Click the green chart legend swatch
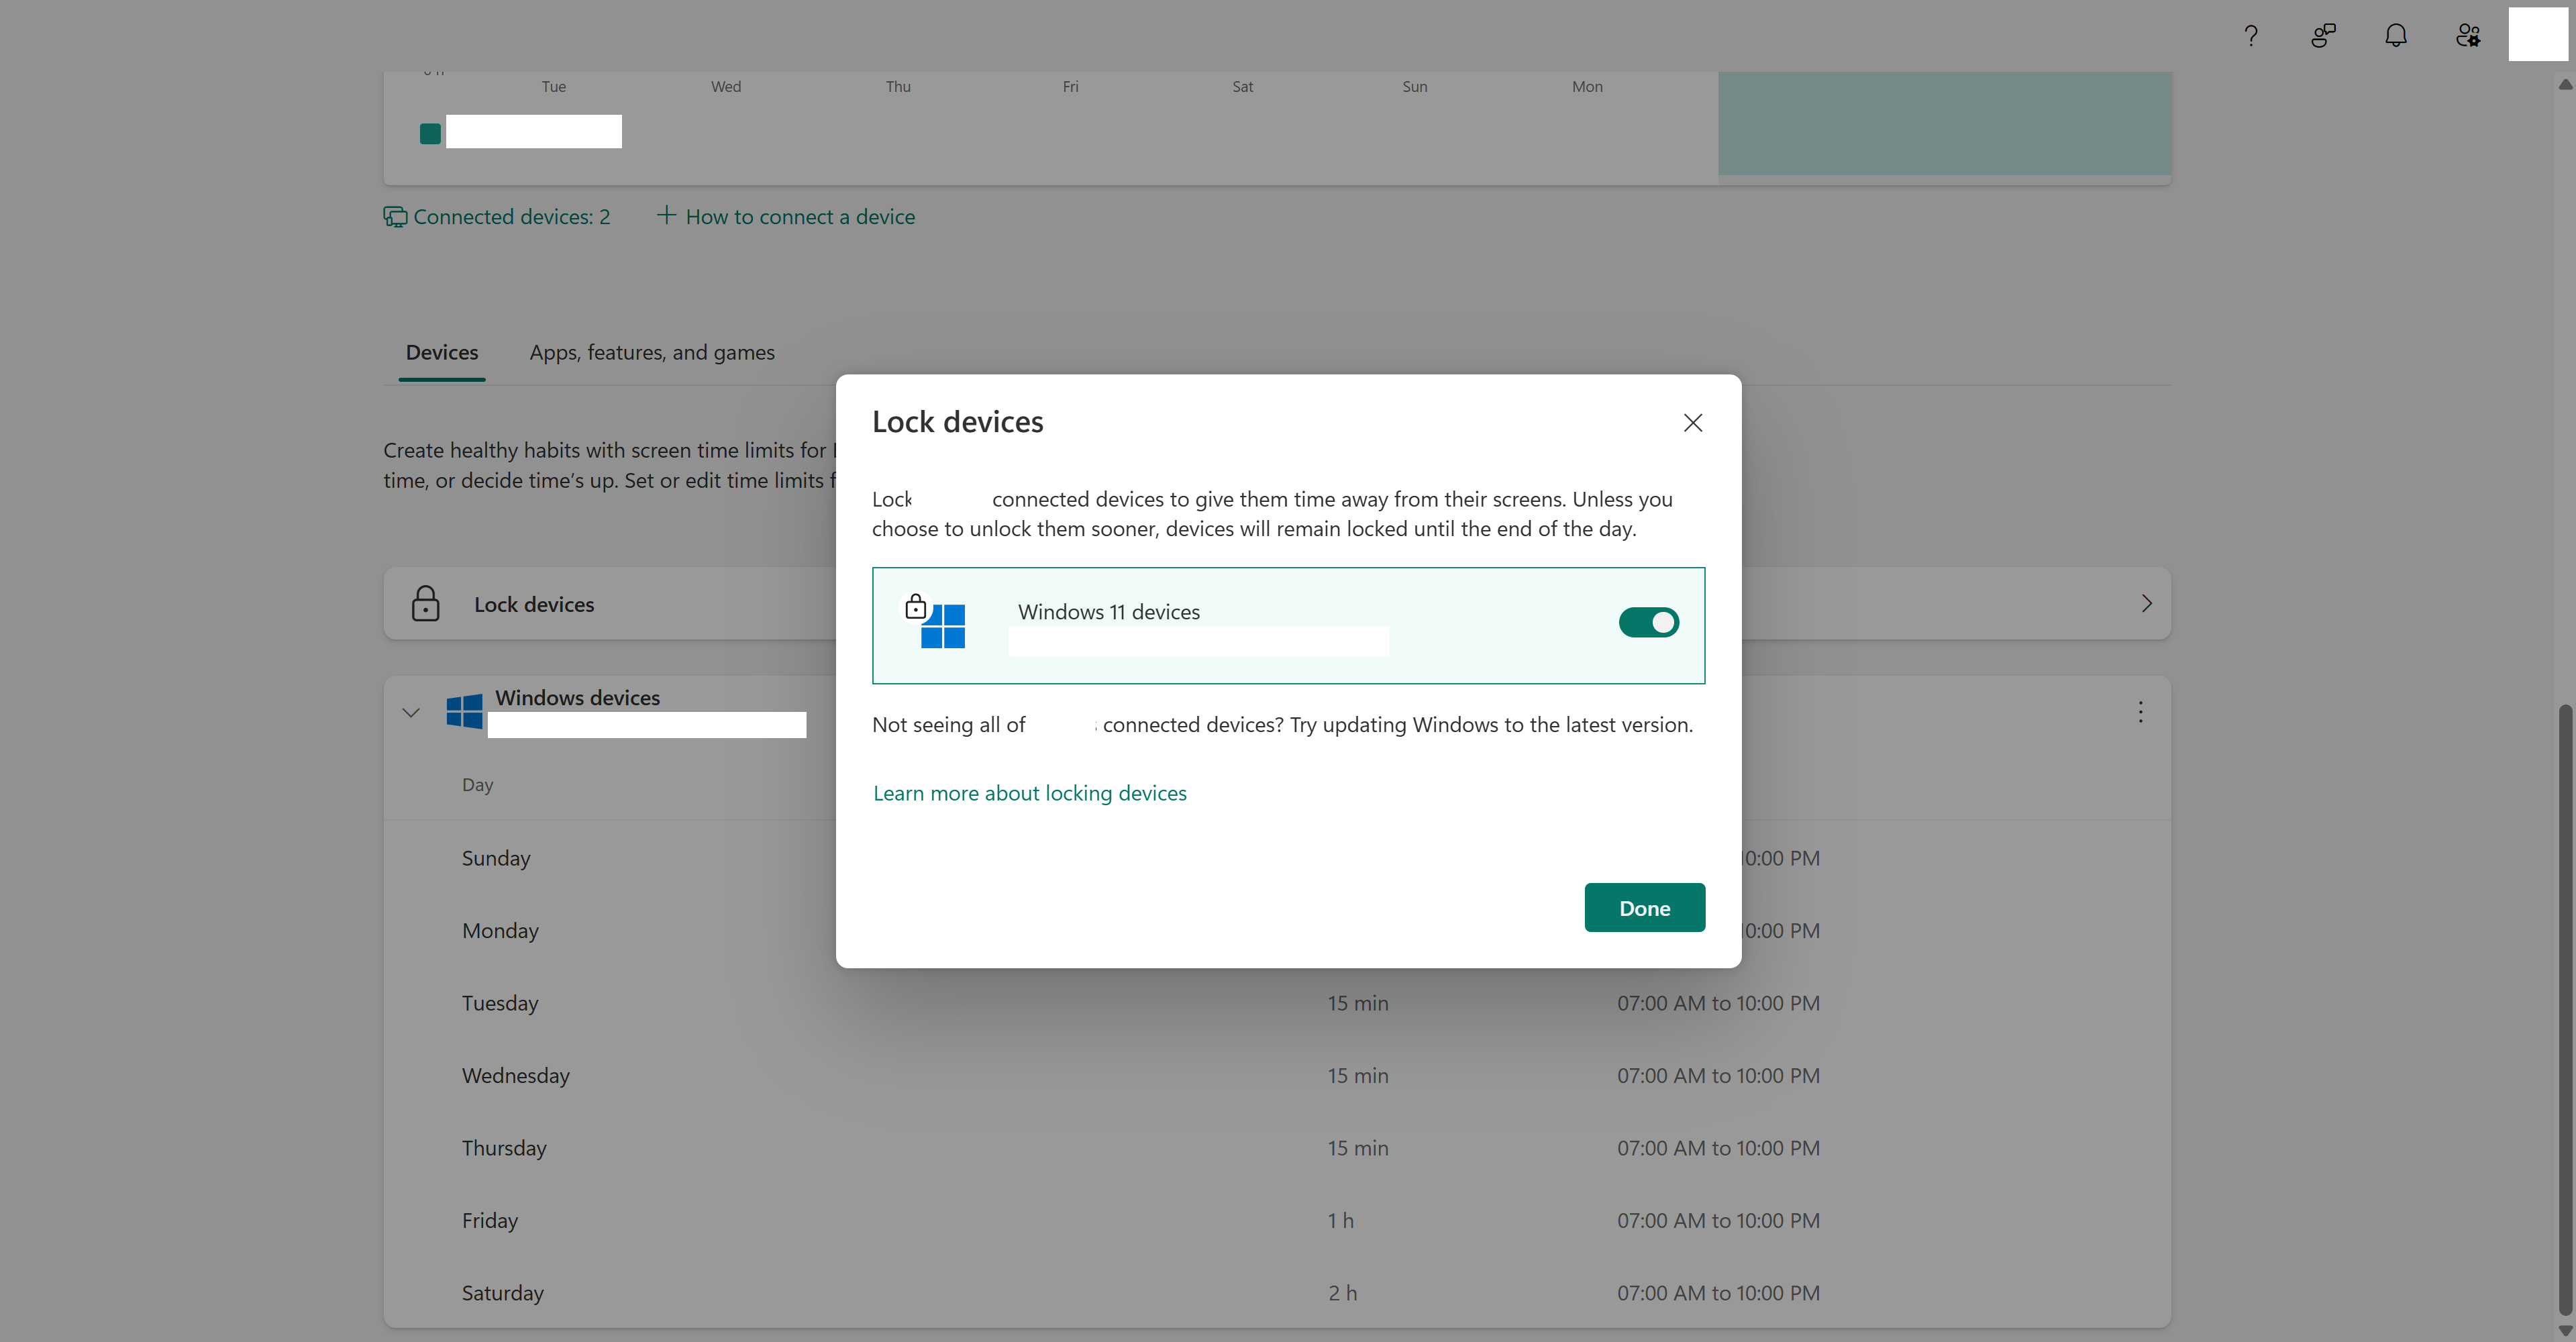The image size is (2576, 1342). click(x=430, y=134)
